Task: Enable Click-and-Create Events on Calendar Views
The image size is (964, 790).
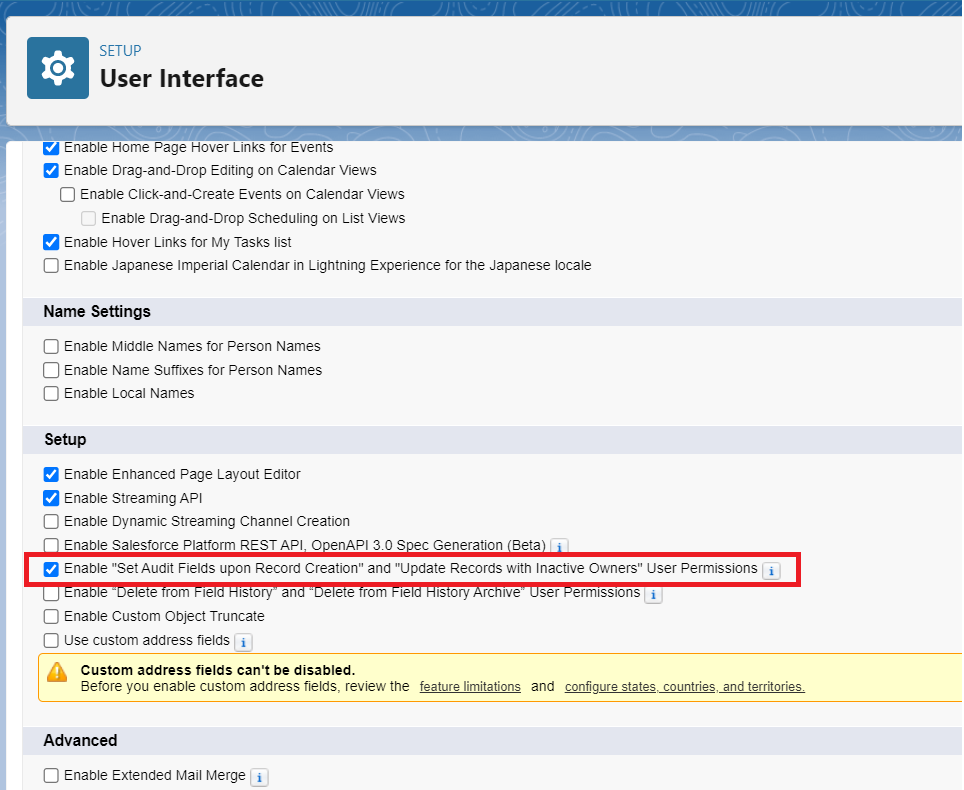Action: 67,194
